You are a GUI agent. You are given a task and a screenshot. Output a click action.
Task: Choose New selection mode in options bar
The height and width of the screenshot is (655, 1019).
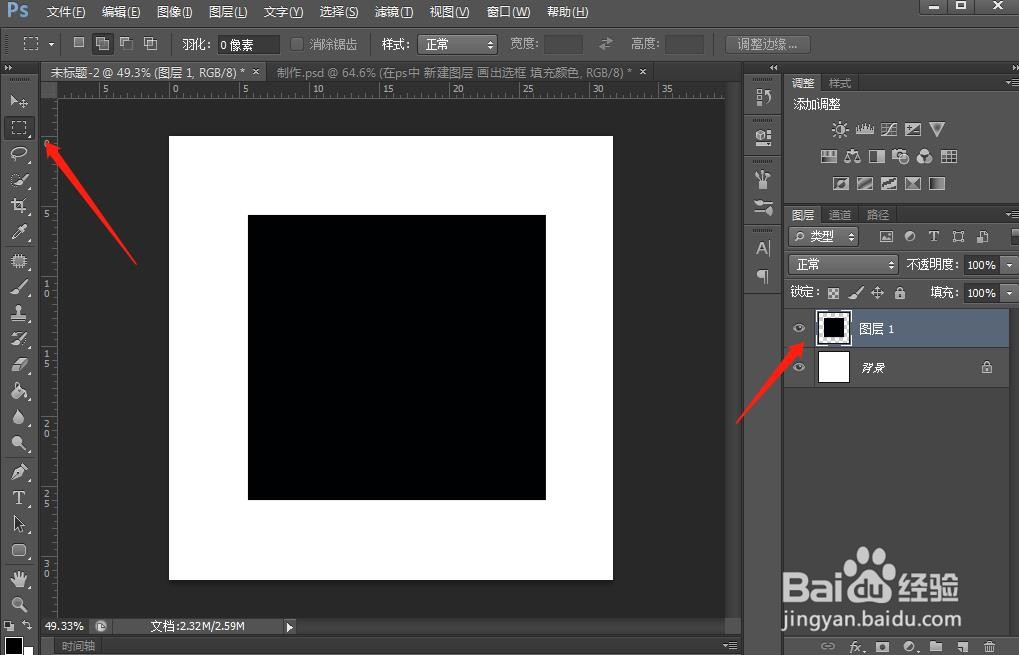[x=79, y=43]
